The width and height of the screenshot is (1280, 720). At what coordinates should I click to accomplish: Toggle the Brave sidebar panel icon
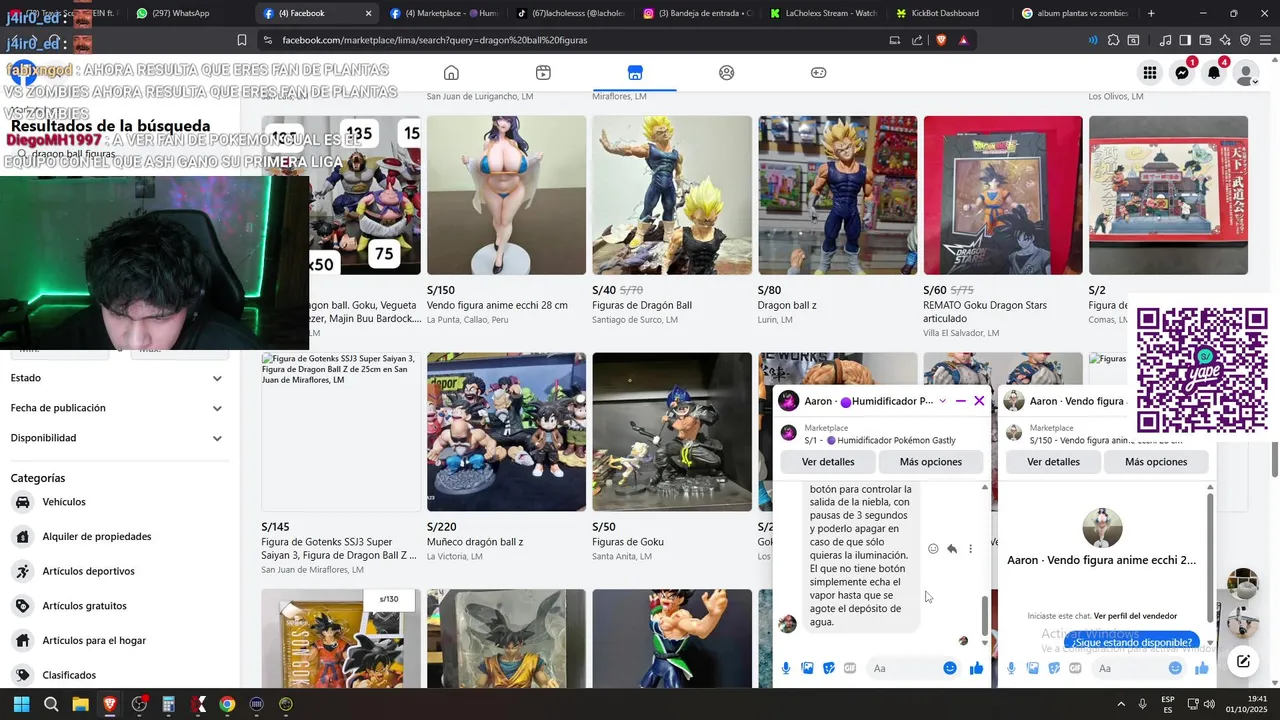pos(1185,40)
